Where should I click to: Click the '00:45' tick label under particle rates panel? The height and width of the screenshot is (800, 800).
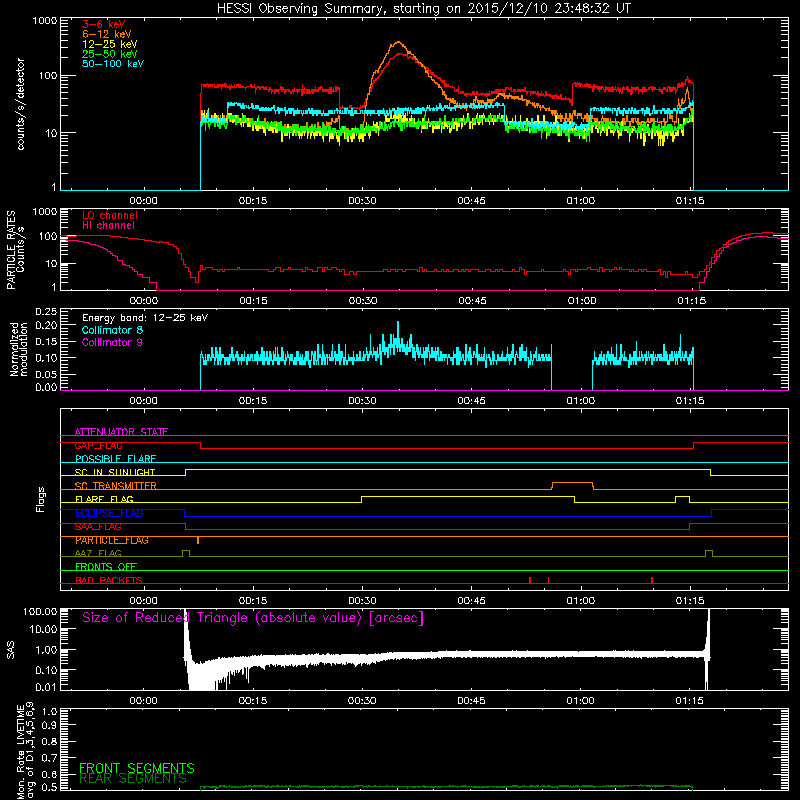coord(472,301)
